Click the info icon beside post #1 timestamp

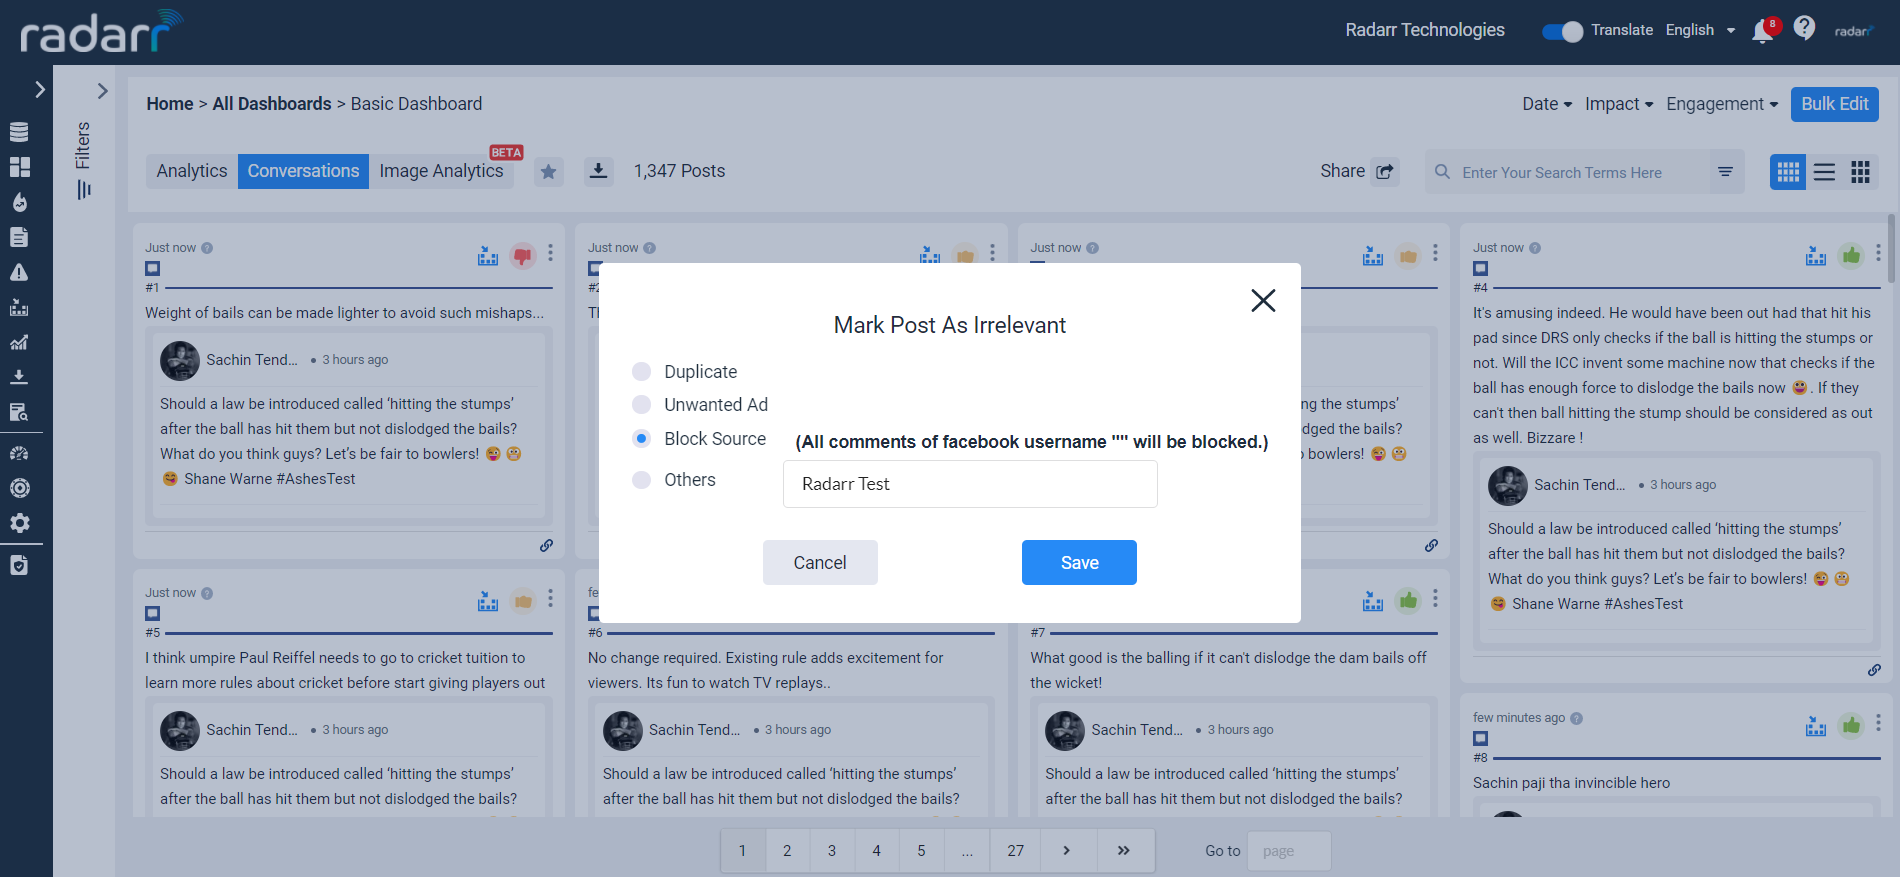(x=207, y=248)
